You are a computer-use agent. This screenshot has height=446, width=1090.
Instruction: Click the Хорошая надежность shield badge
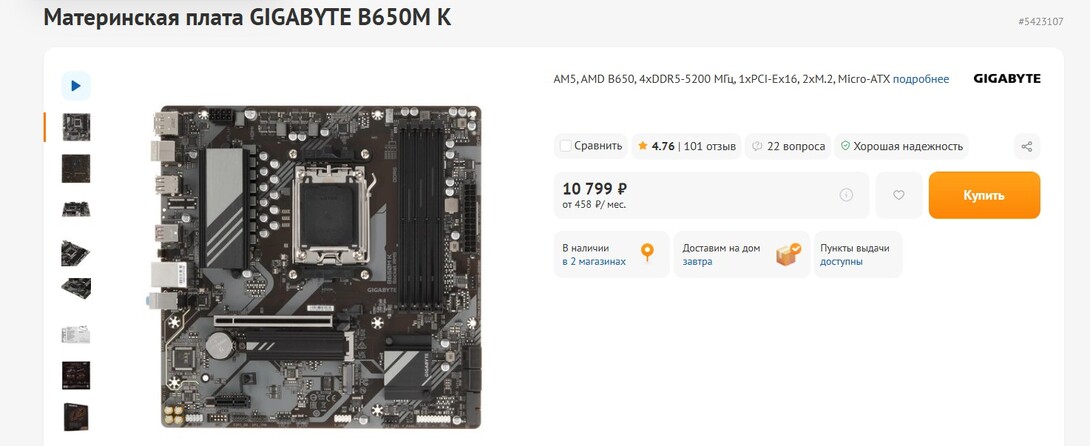[902, 147]
